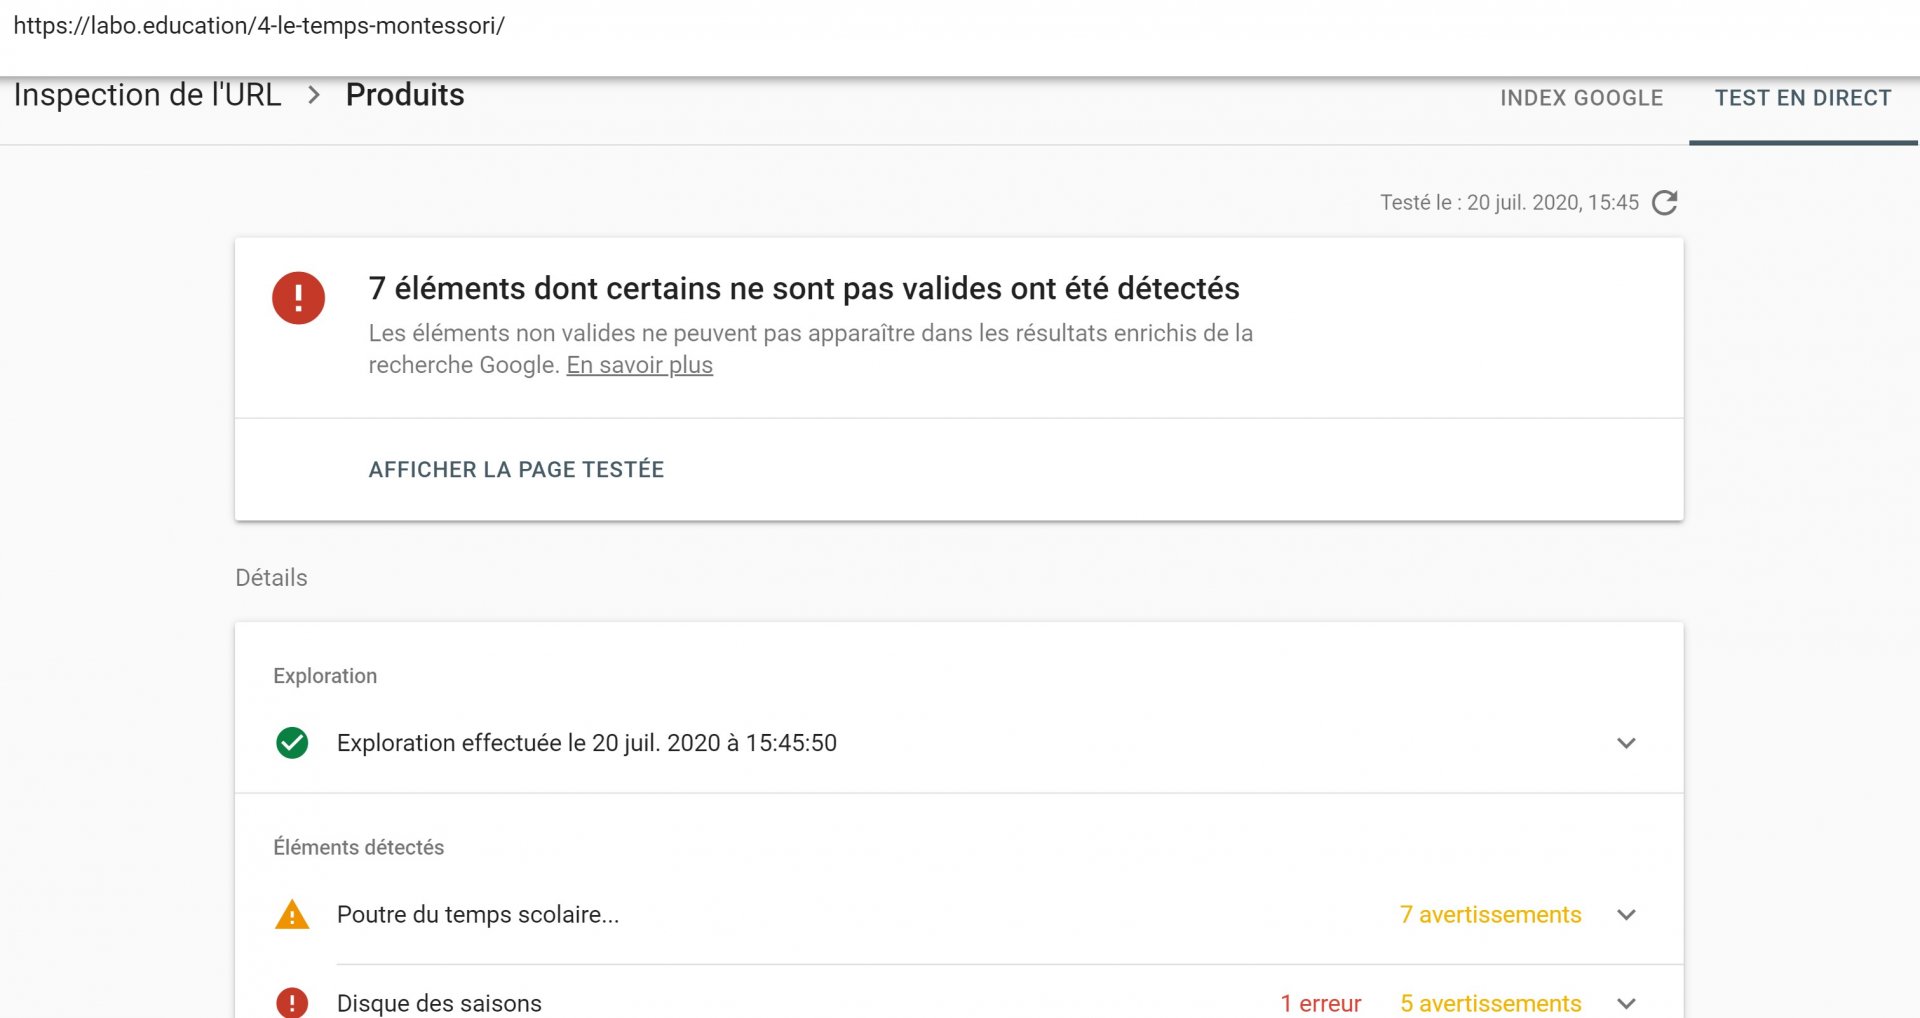Click the 7 éléments détectés headline

click(803, 288)
